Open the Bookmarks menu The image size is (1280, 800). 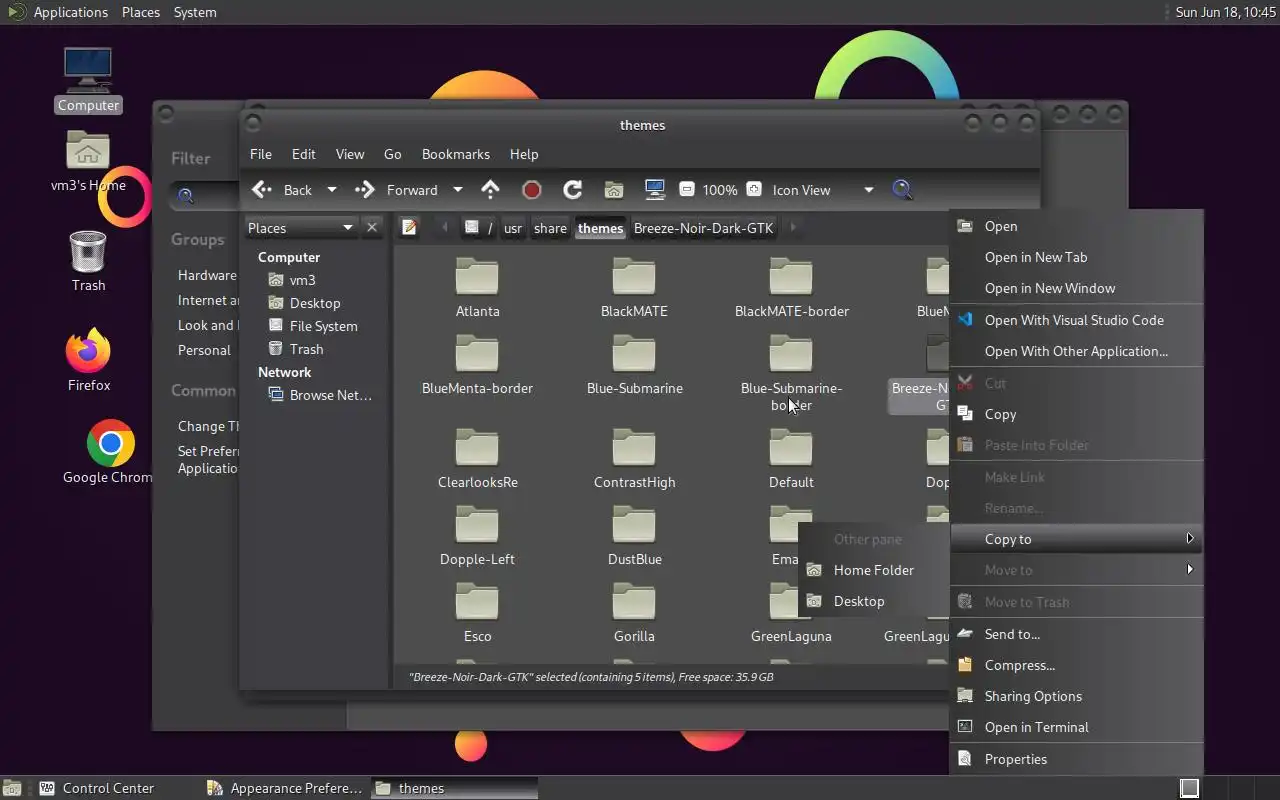click(x=455, y=154)
